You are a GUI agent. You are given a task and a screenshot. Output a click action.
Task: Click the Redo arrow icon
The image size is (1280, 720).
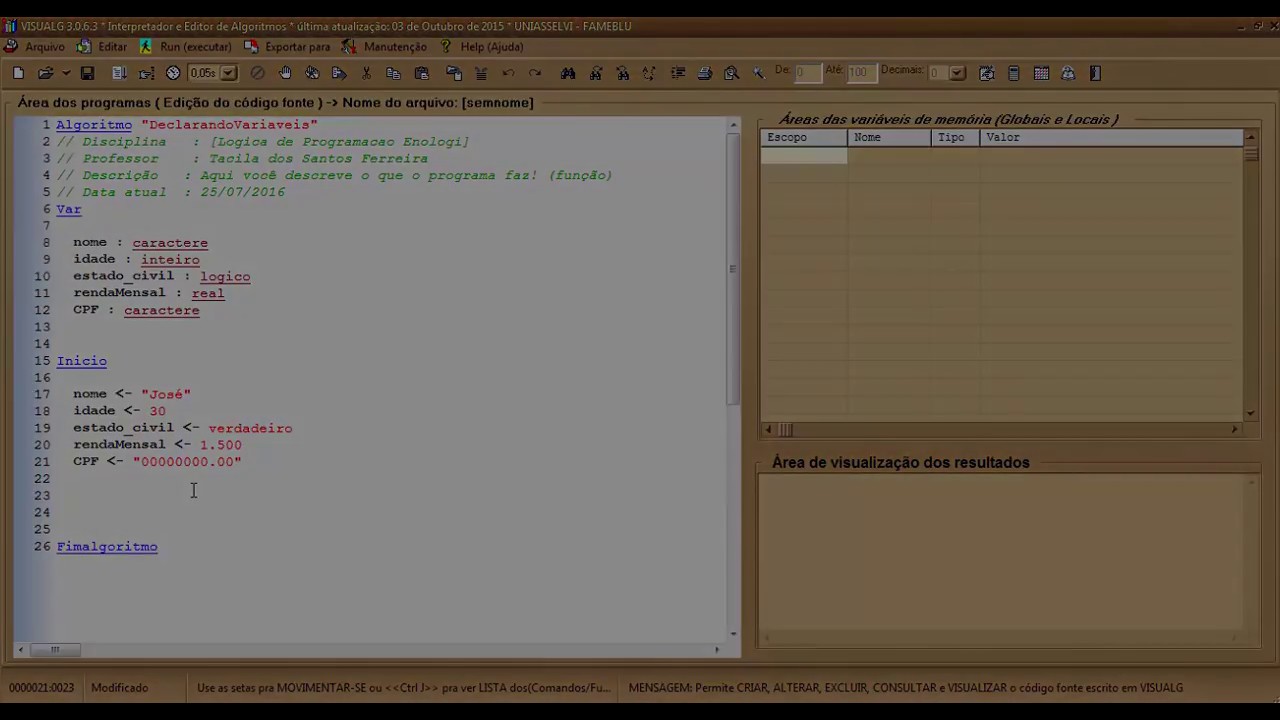click(x=535, y=73)
